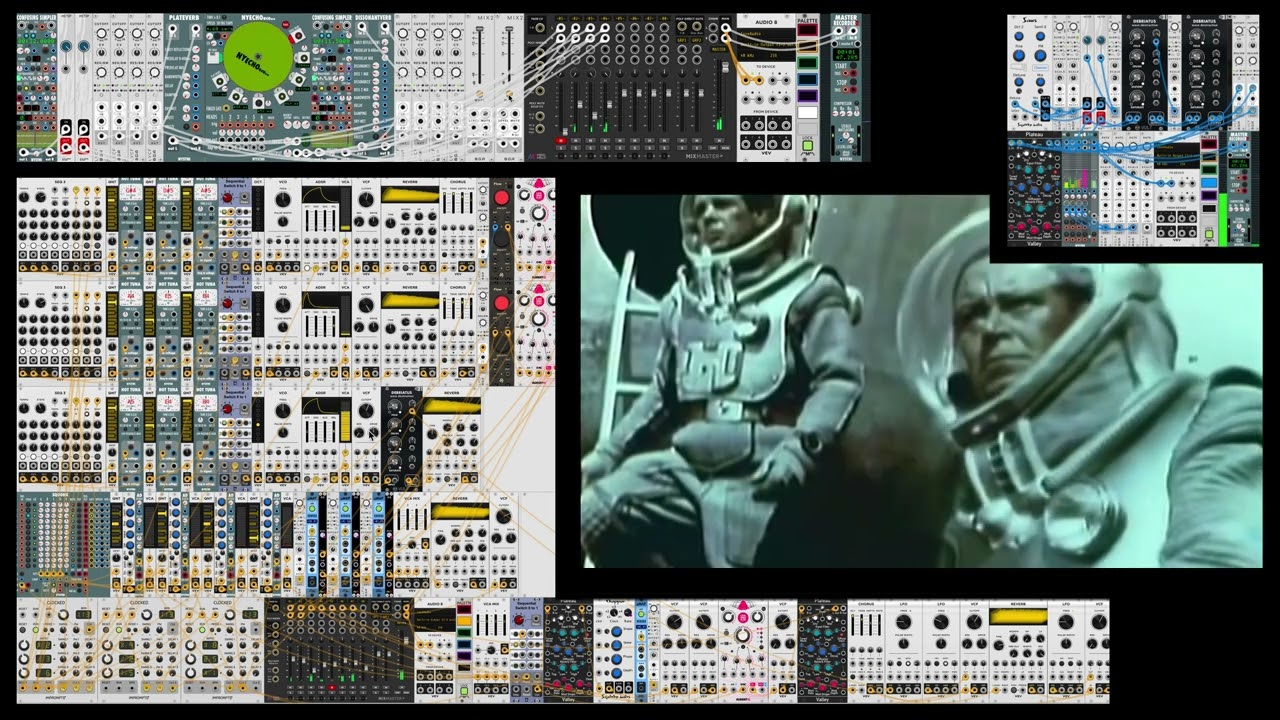Click the VCF cutoff knob in first row
The height and width of the screenshot is (720, 1280).
tap(366, 199)
